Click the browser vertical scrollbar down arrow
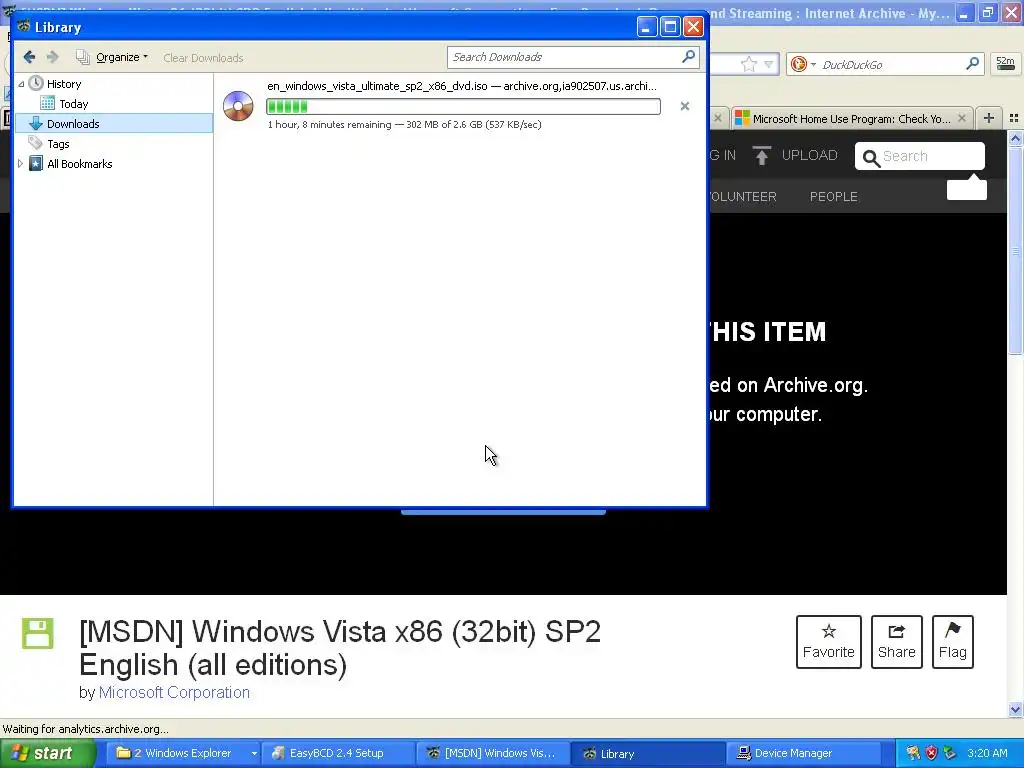The height and width of the screenshot is (768, 1024). 1015,709
